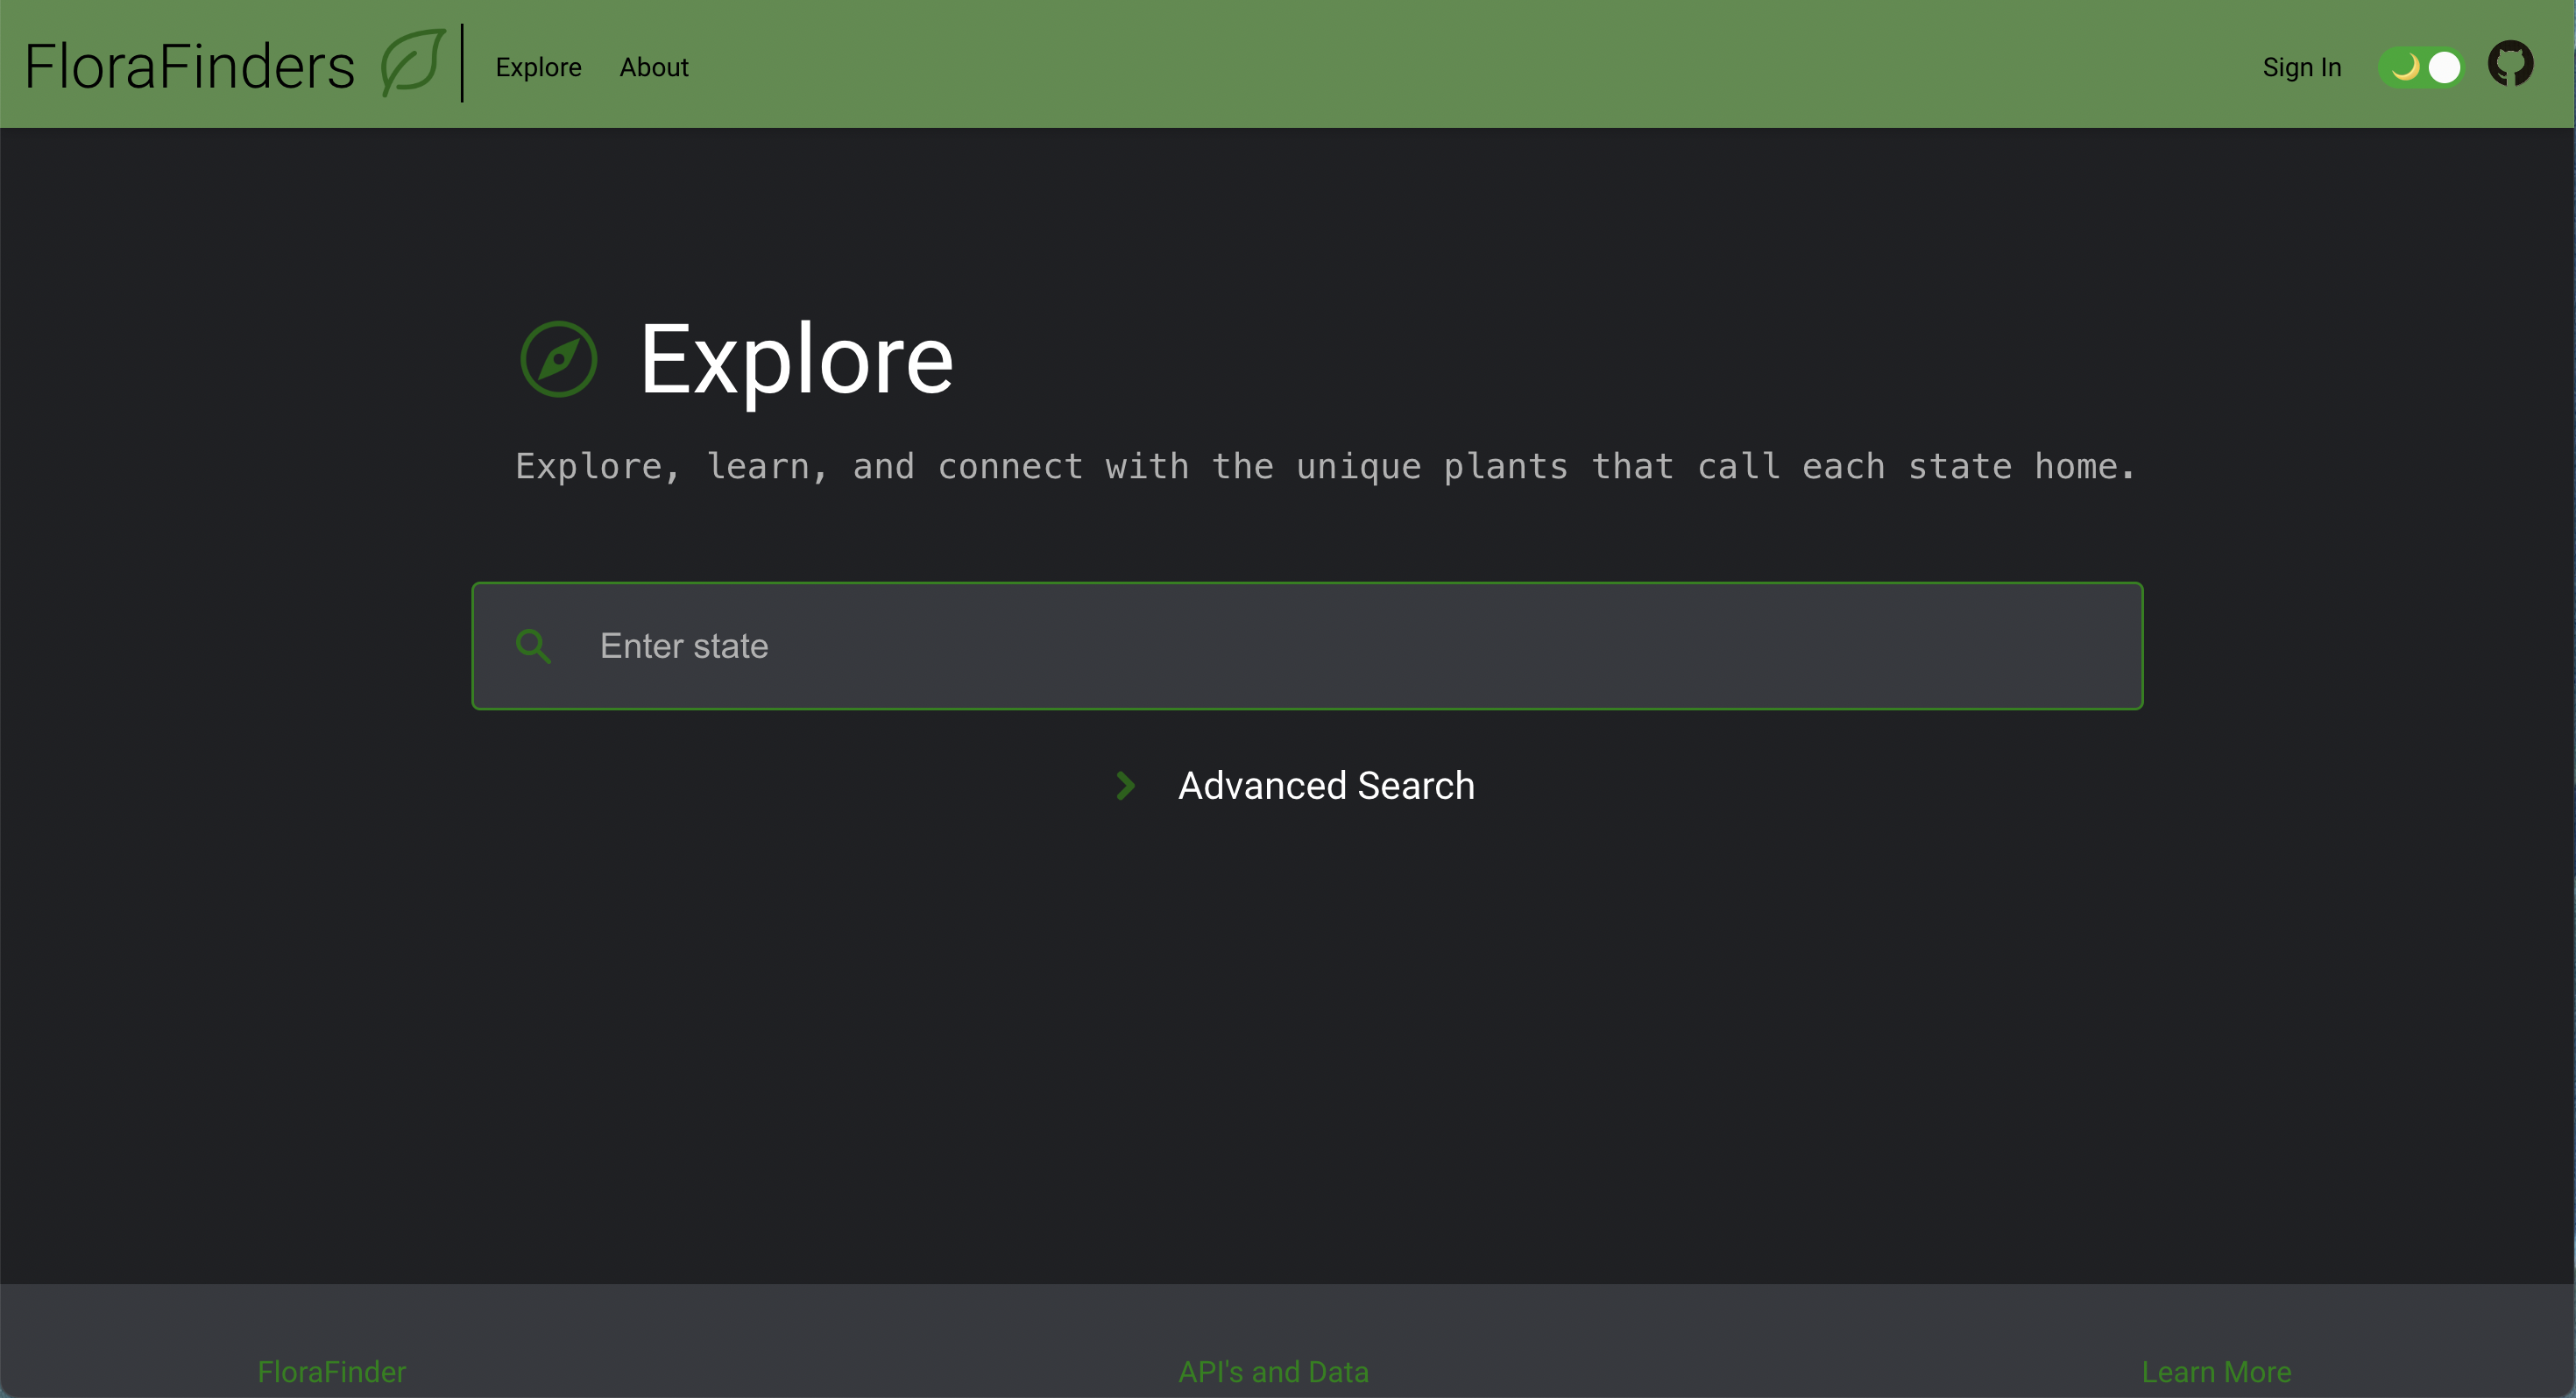2576x1398 pixels.
Task: Toggle the dark mode switch
Action: click(x=2421, y=67)
